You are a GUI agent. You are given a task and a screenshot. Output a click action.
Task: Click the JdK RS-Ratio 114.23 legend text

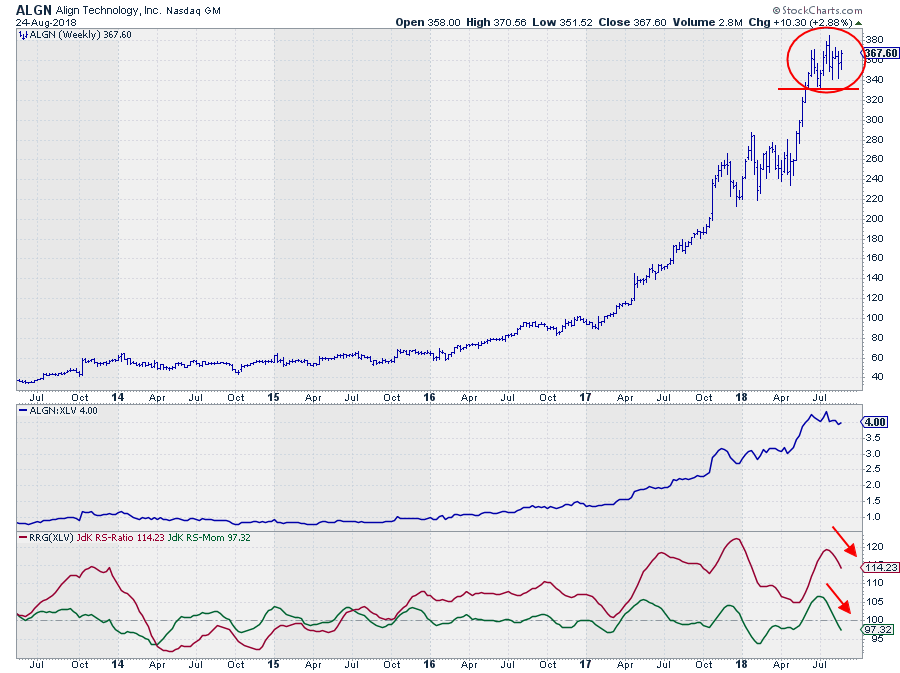tap(121, 538)
